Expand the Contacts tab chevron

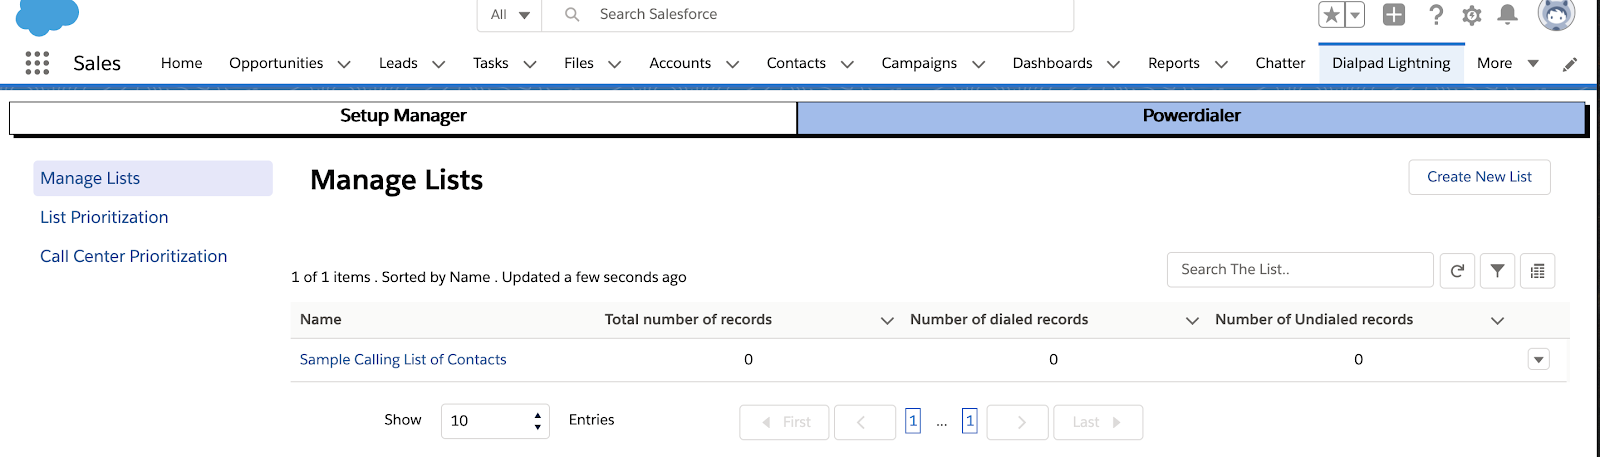coord(847,64)
